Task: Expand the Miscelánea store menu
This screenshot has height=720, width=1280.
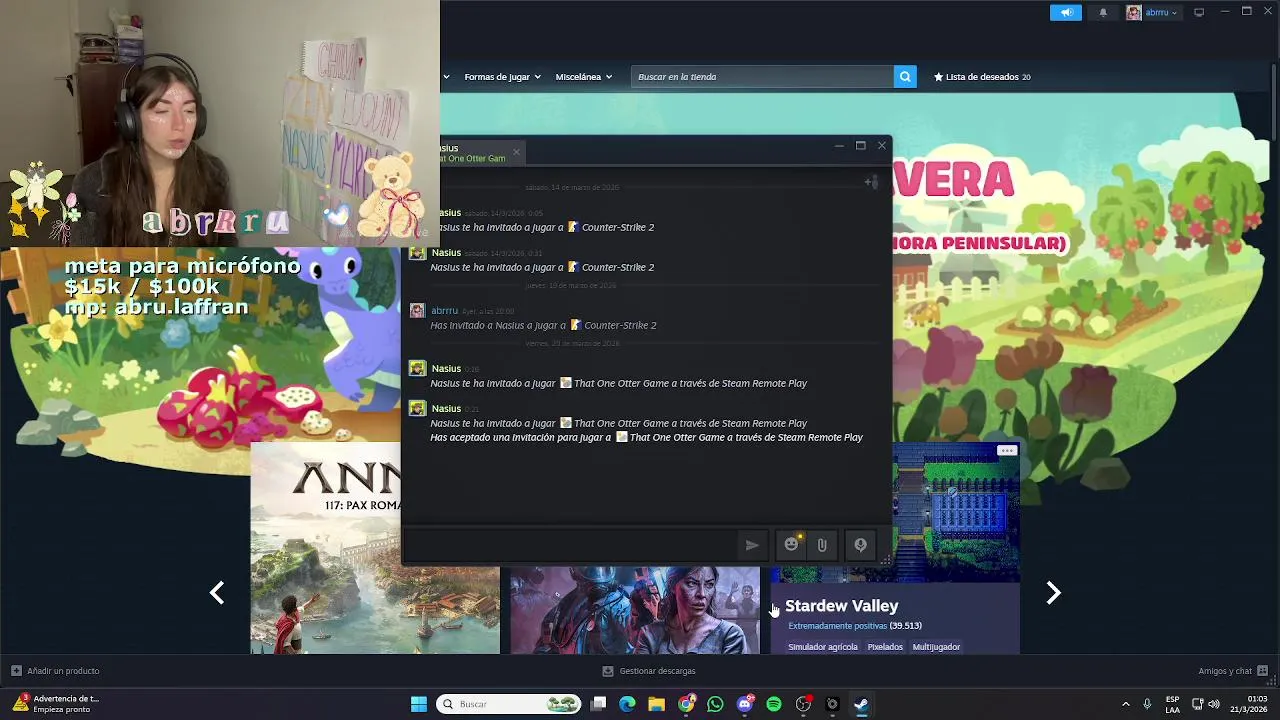Action: click(x=583, y=77)
